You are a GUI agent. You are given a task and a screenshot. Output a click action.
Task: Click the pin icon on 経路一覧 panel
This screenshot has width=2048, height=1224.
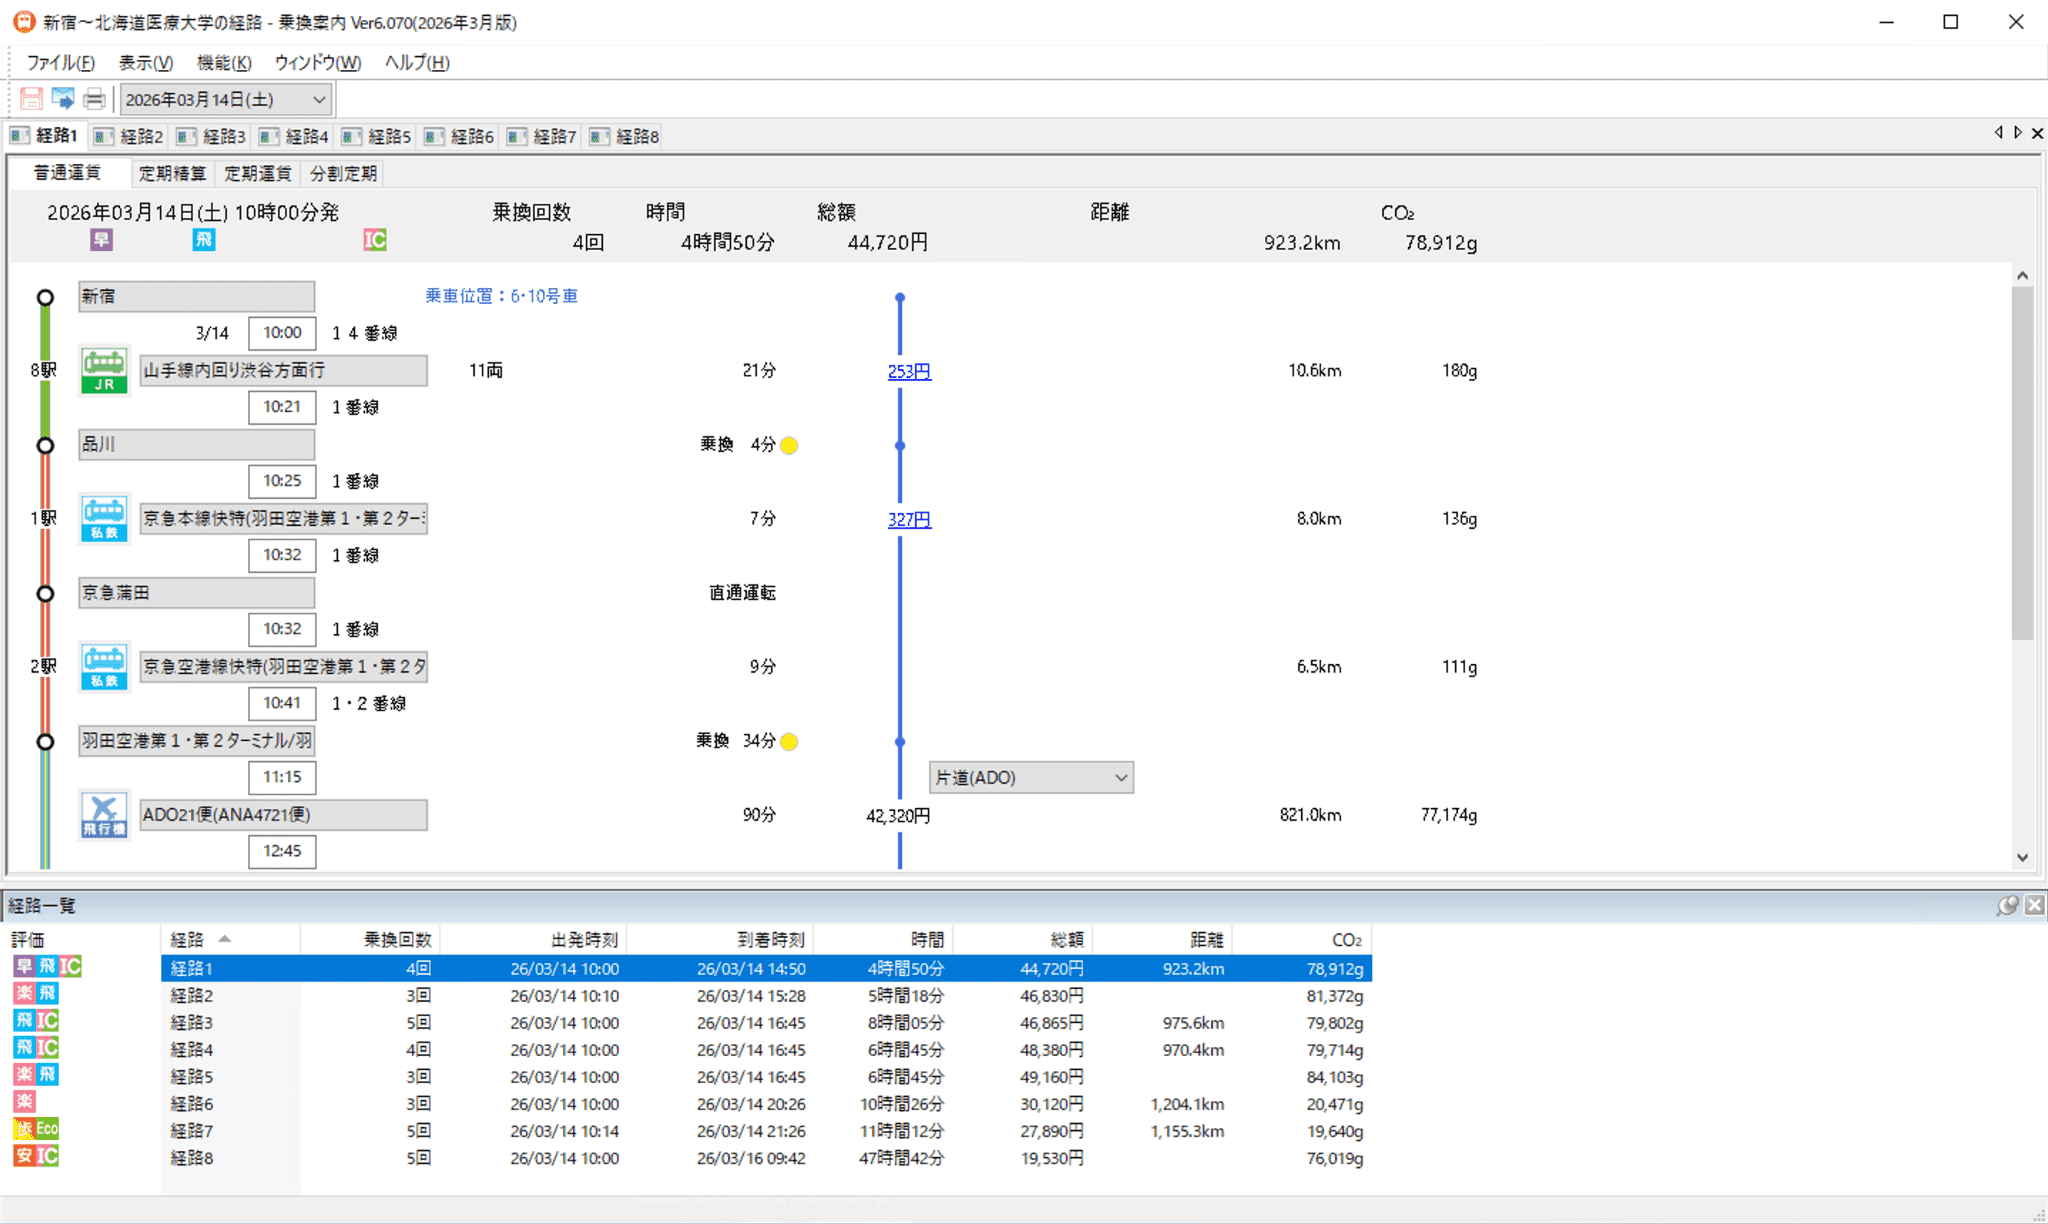click(2006, 906)
